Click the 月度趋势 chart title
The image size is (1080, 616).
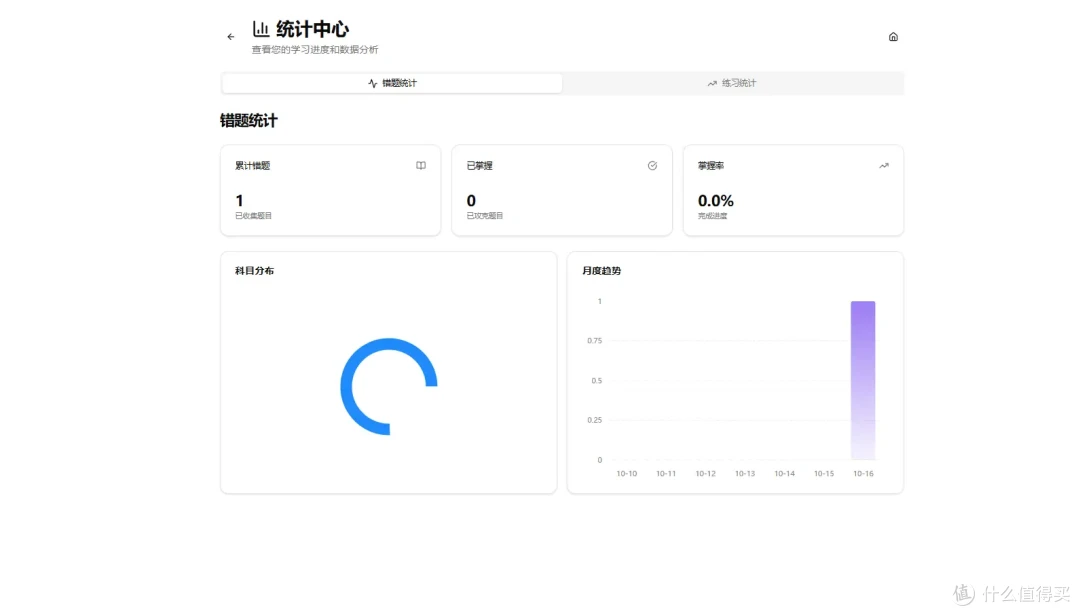601,271
